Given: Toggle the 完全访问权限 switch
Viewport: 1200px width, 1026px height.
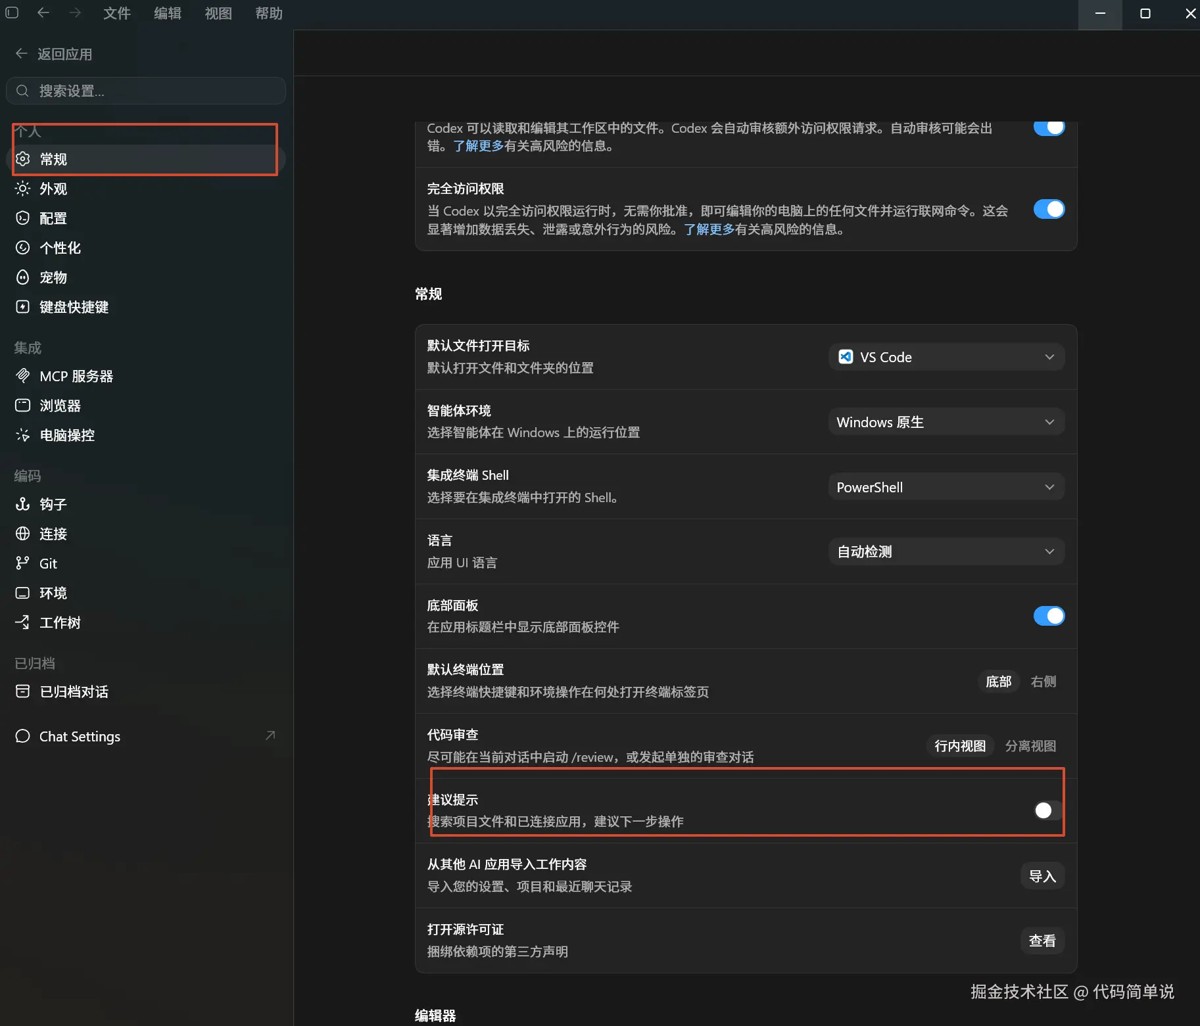Looking at the screenshot, I should (1049, 209).
